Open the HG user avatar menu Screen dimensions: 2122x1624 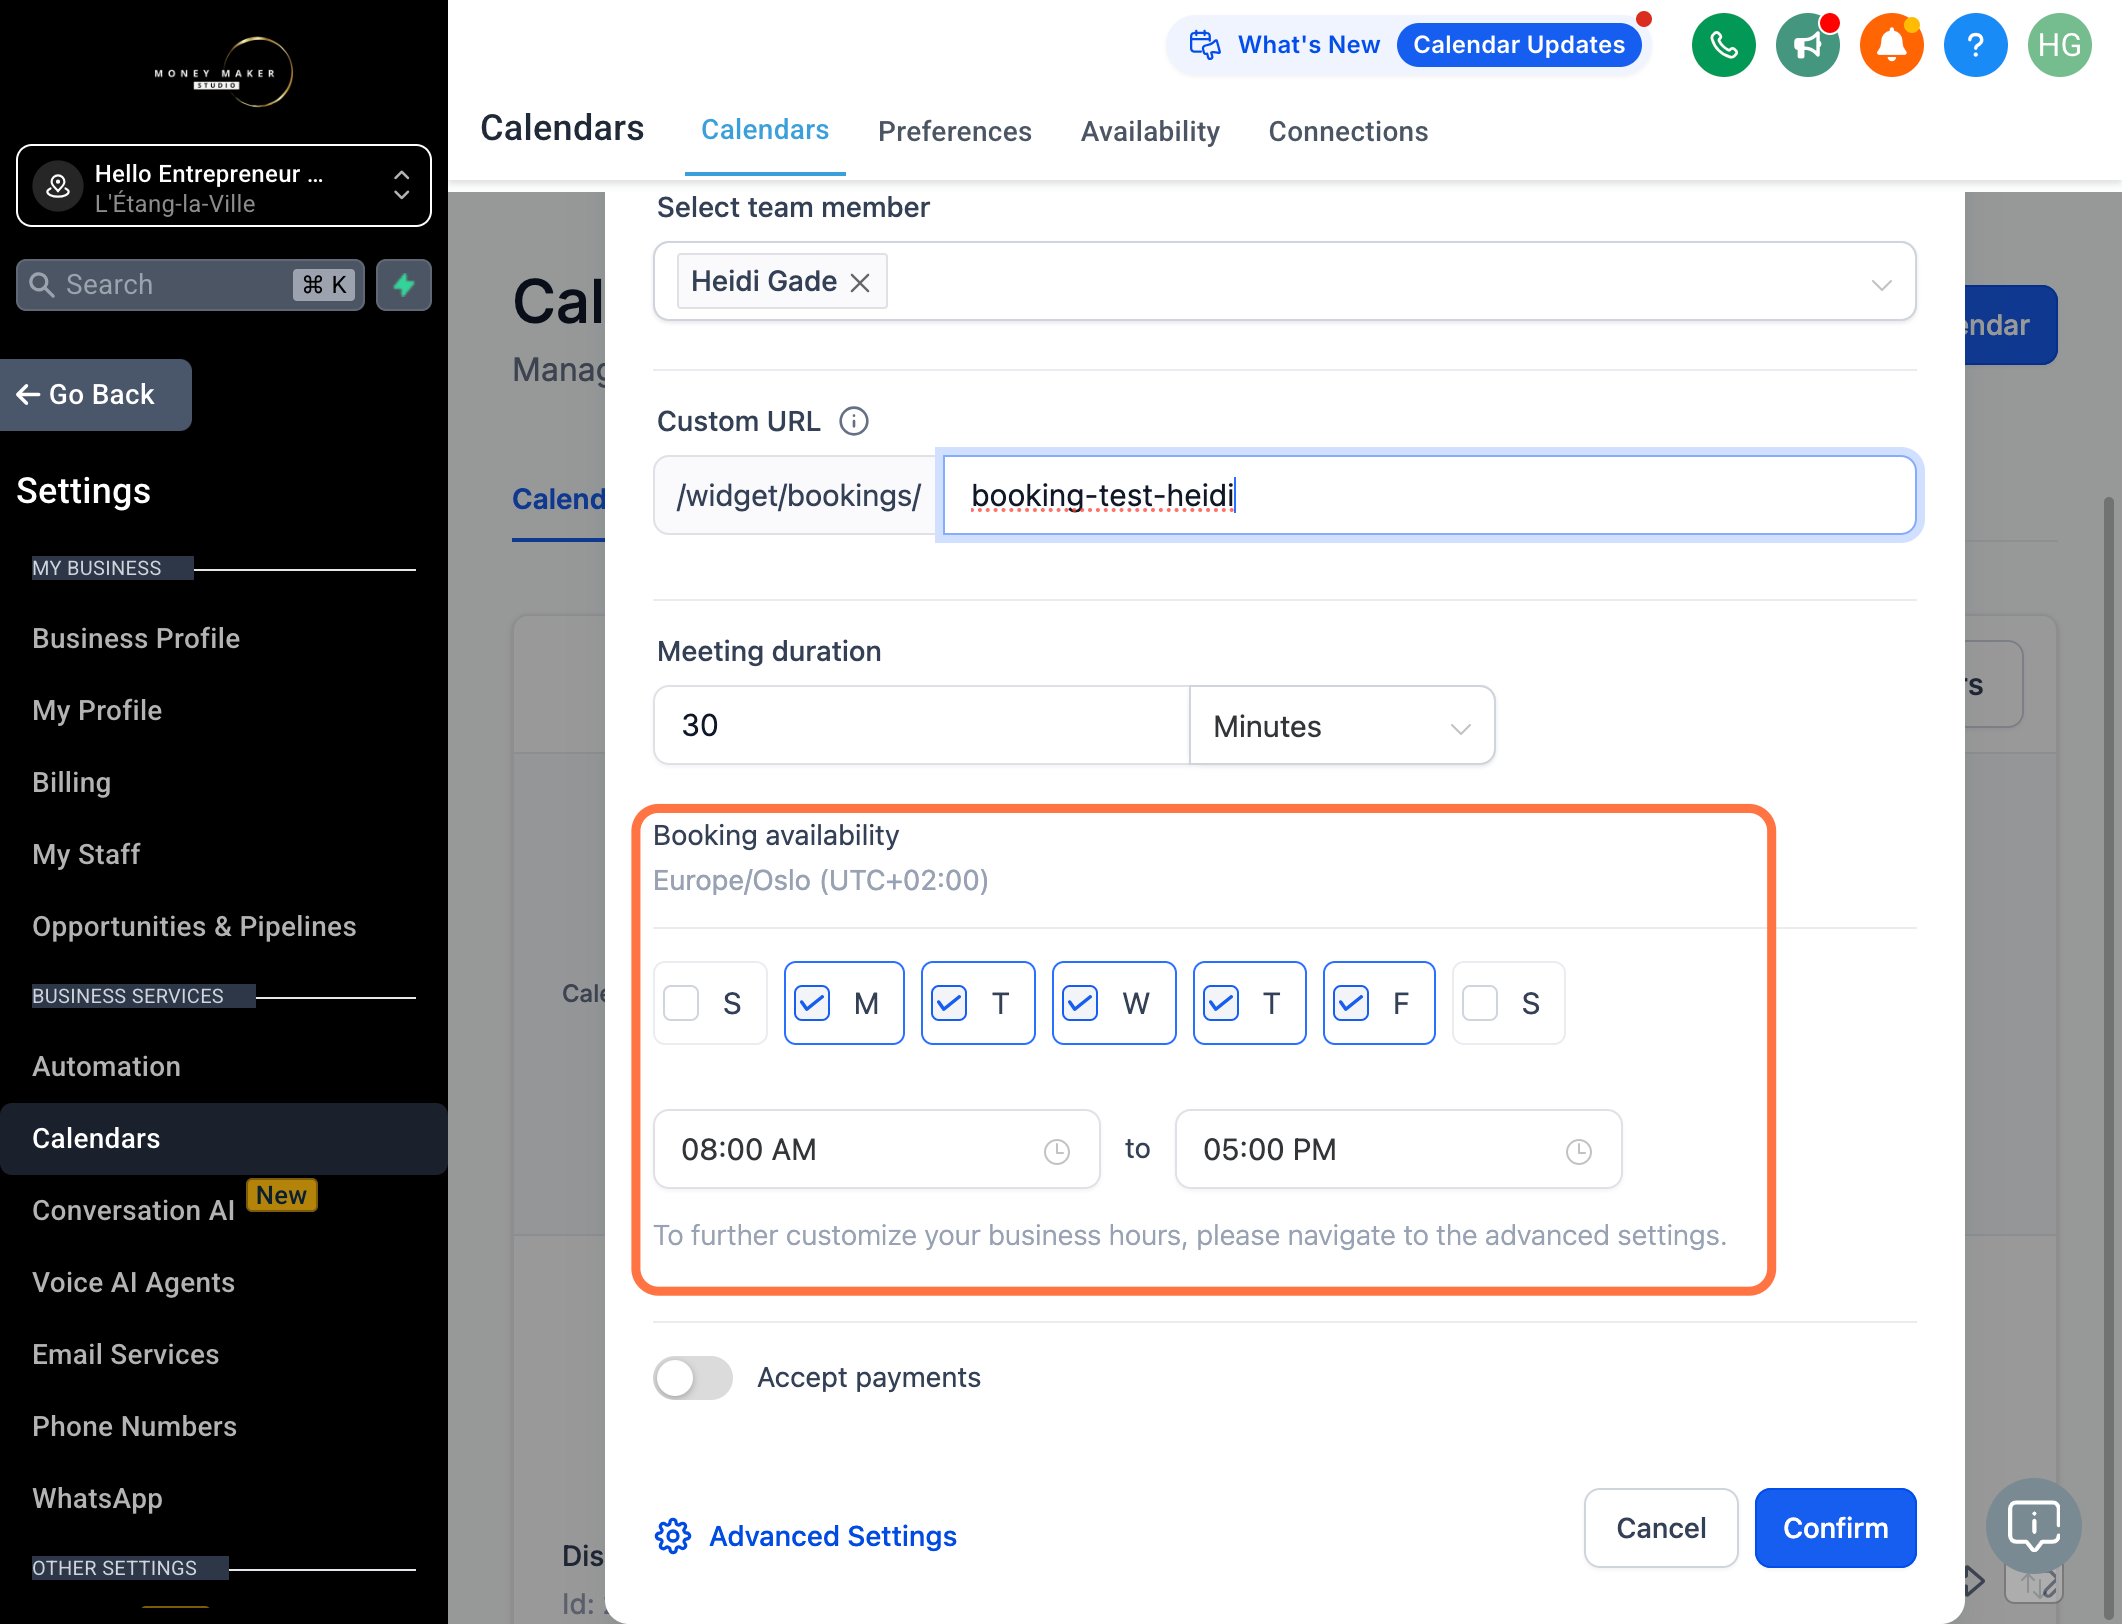point(2059,45)
